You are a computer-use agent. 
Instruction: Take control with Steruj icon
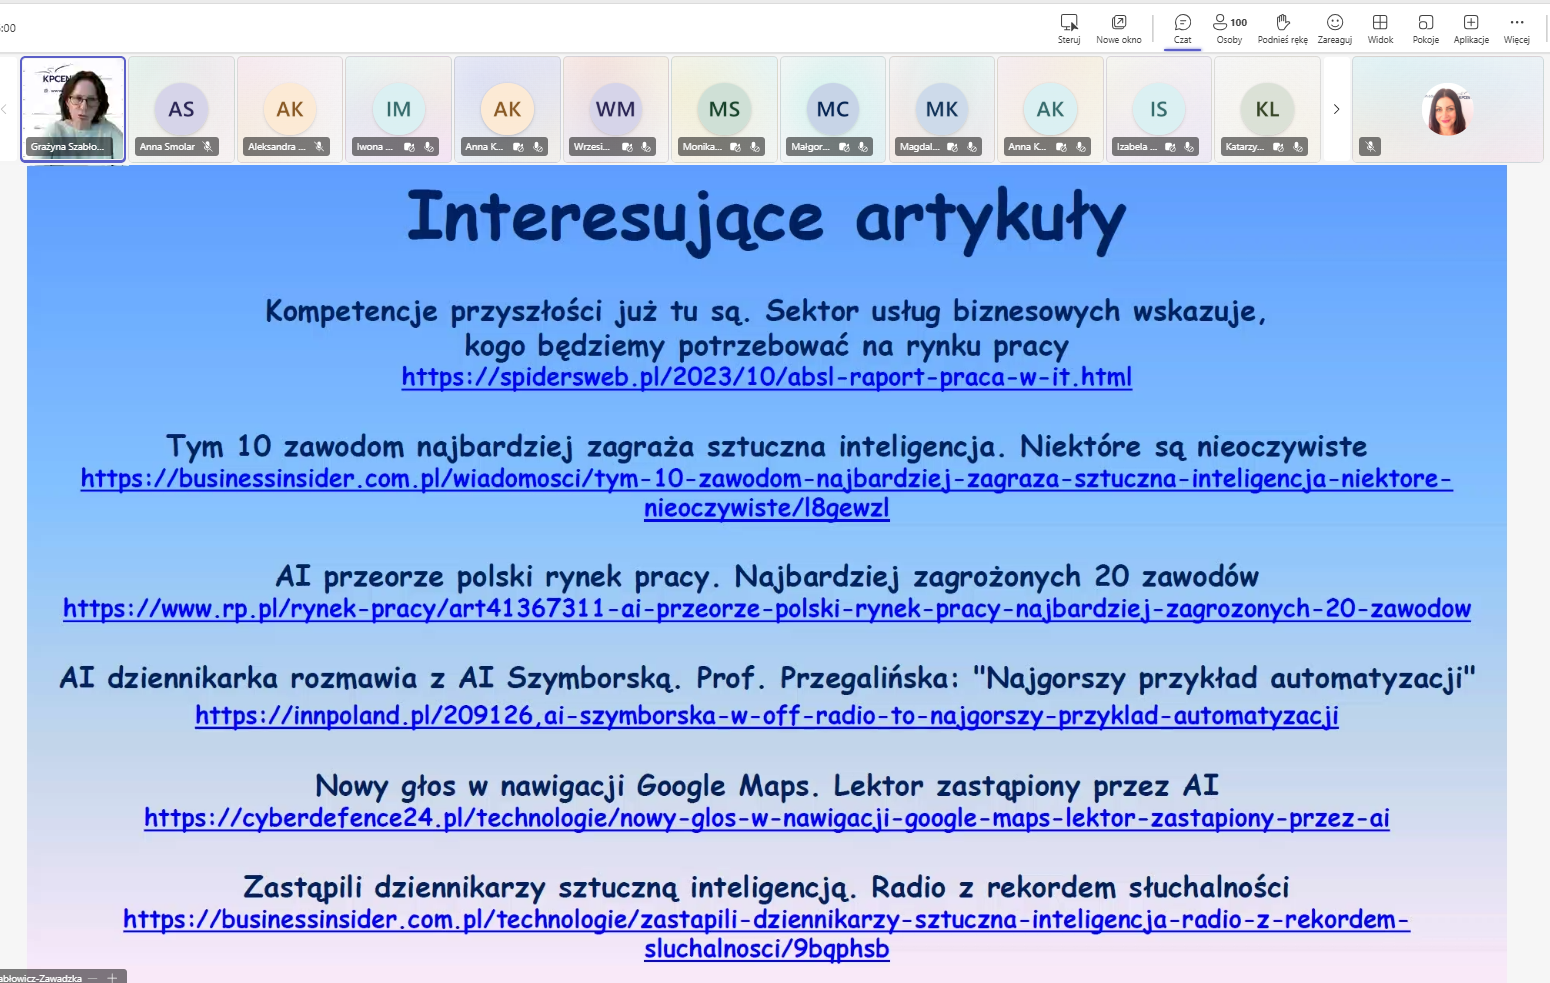click(x=1069, y=29)
